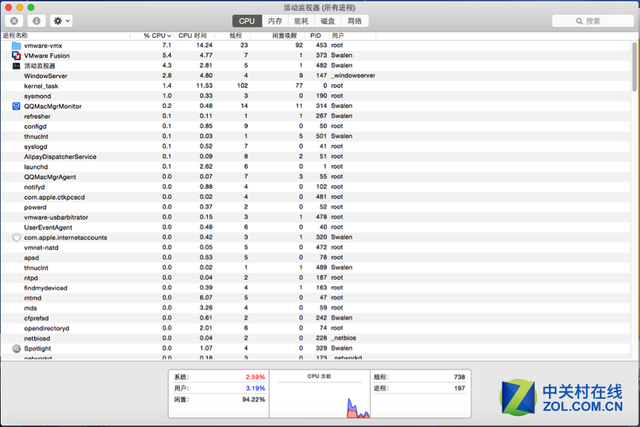Switch to the 内存 memory tab

point(275,21)
